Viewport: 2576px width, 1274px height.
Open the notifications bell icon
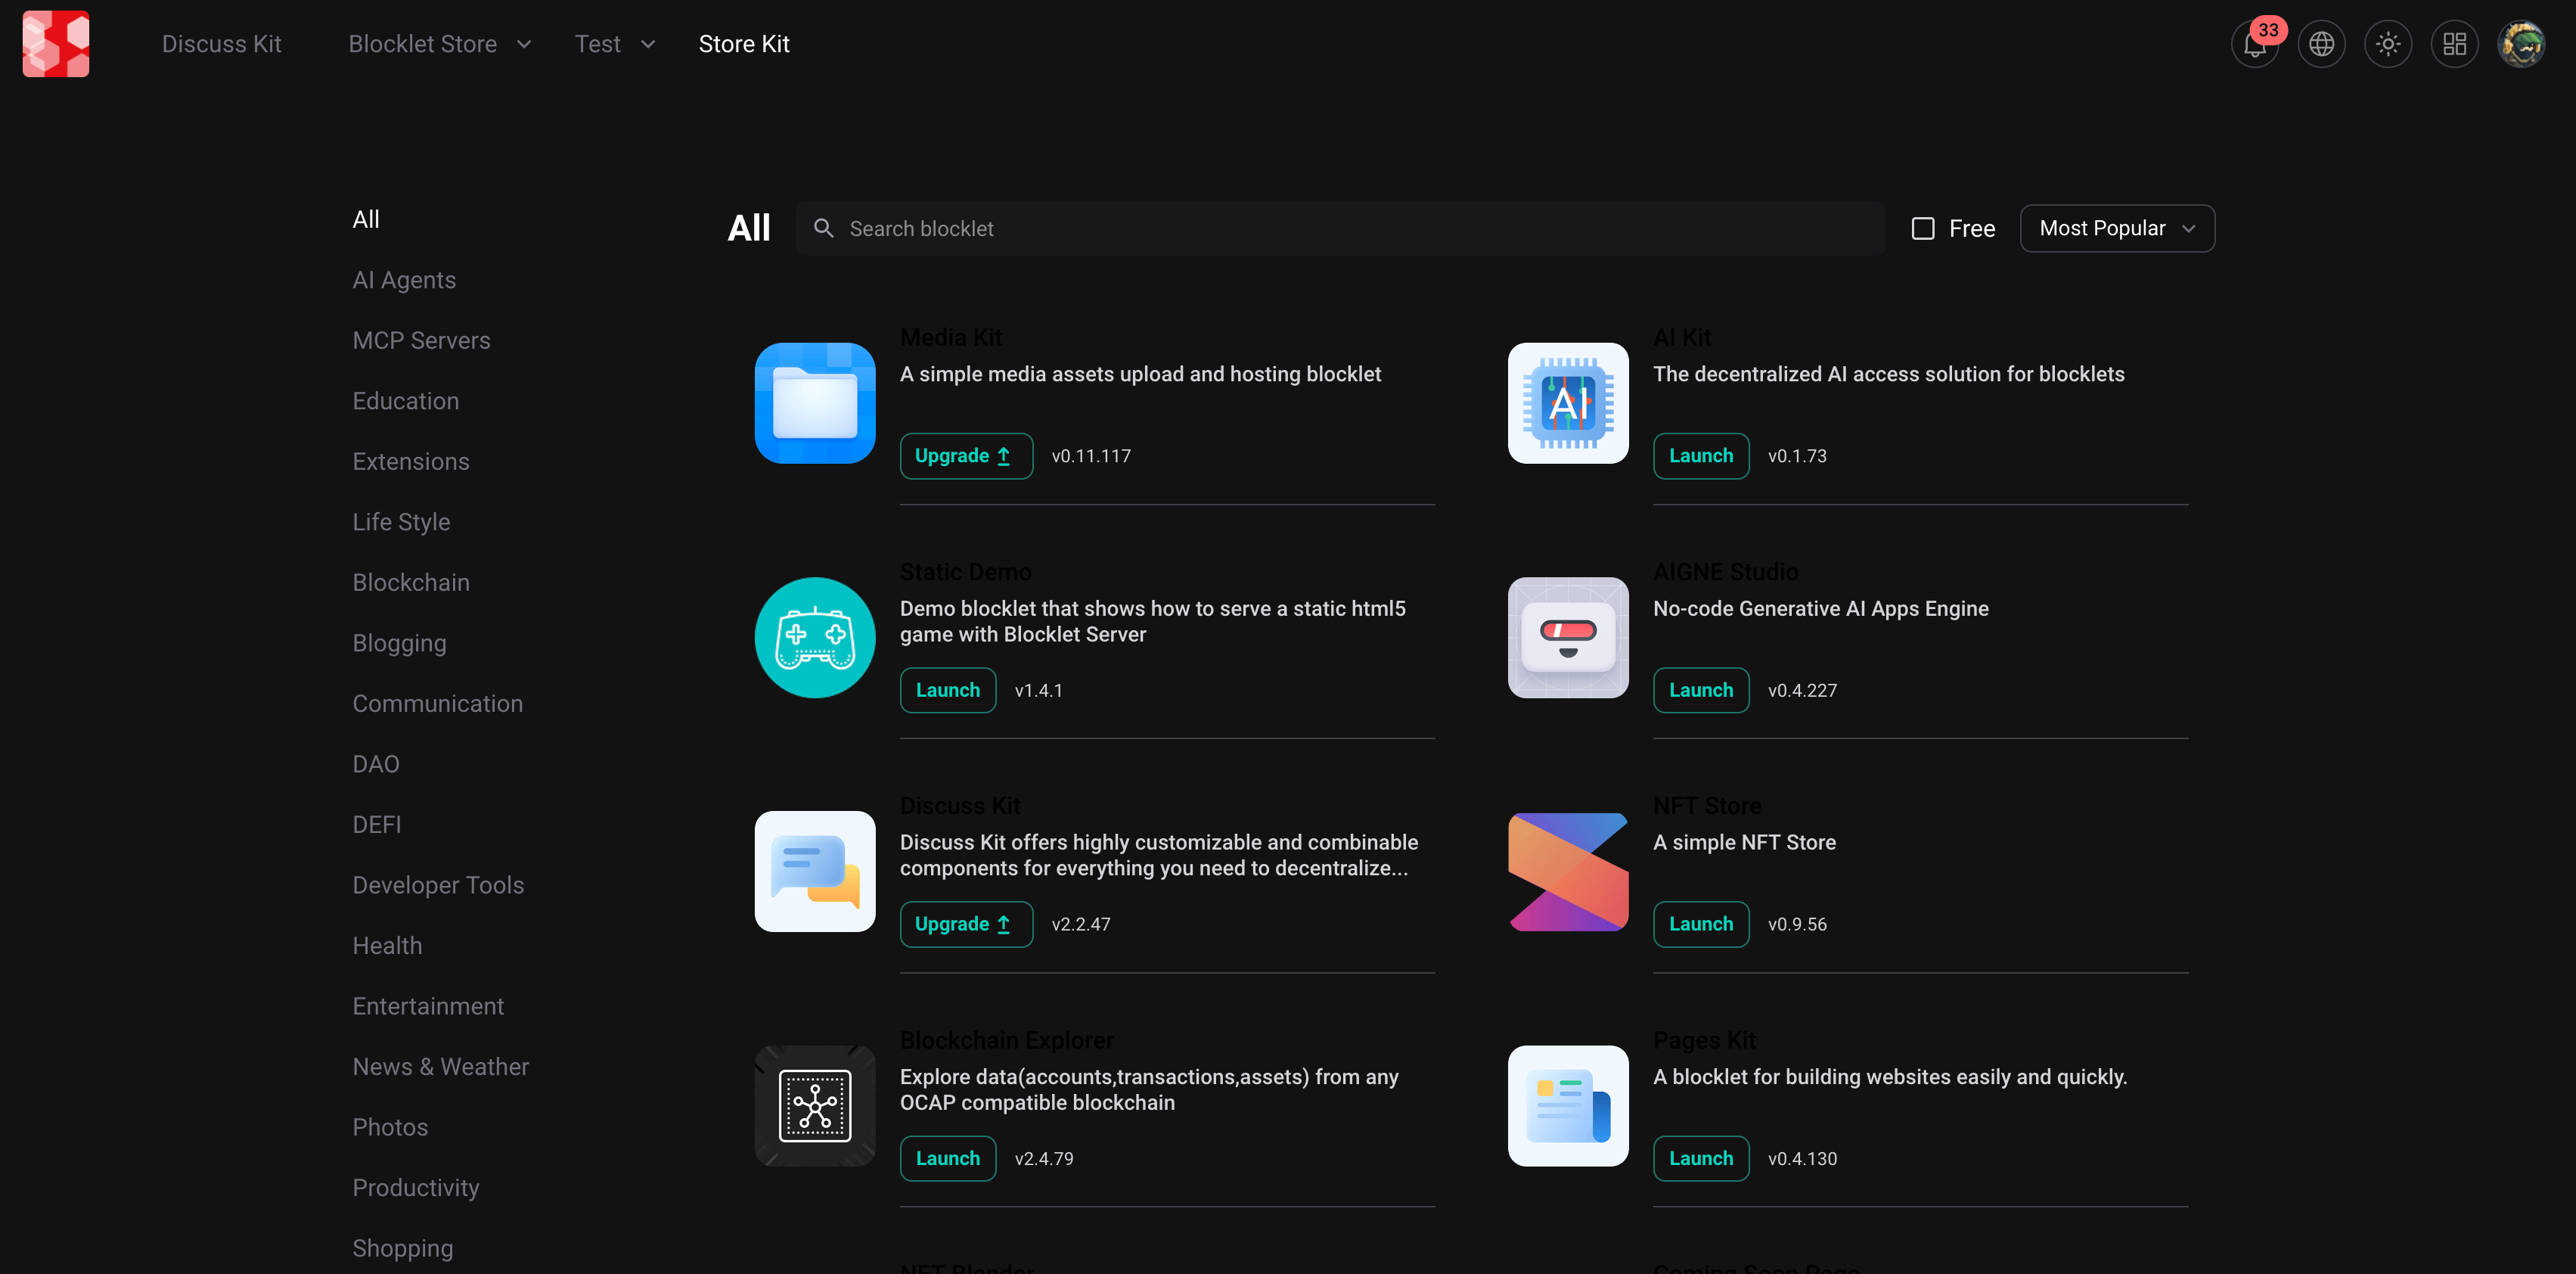[x=2254, y=45]
